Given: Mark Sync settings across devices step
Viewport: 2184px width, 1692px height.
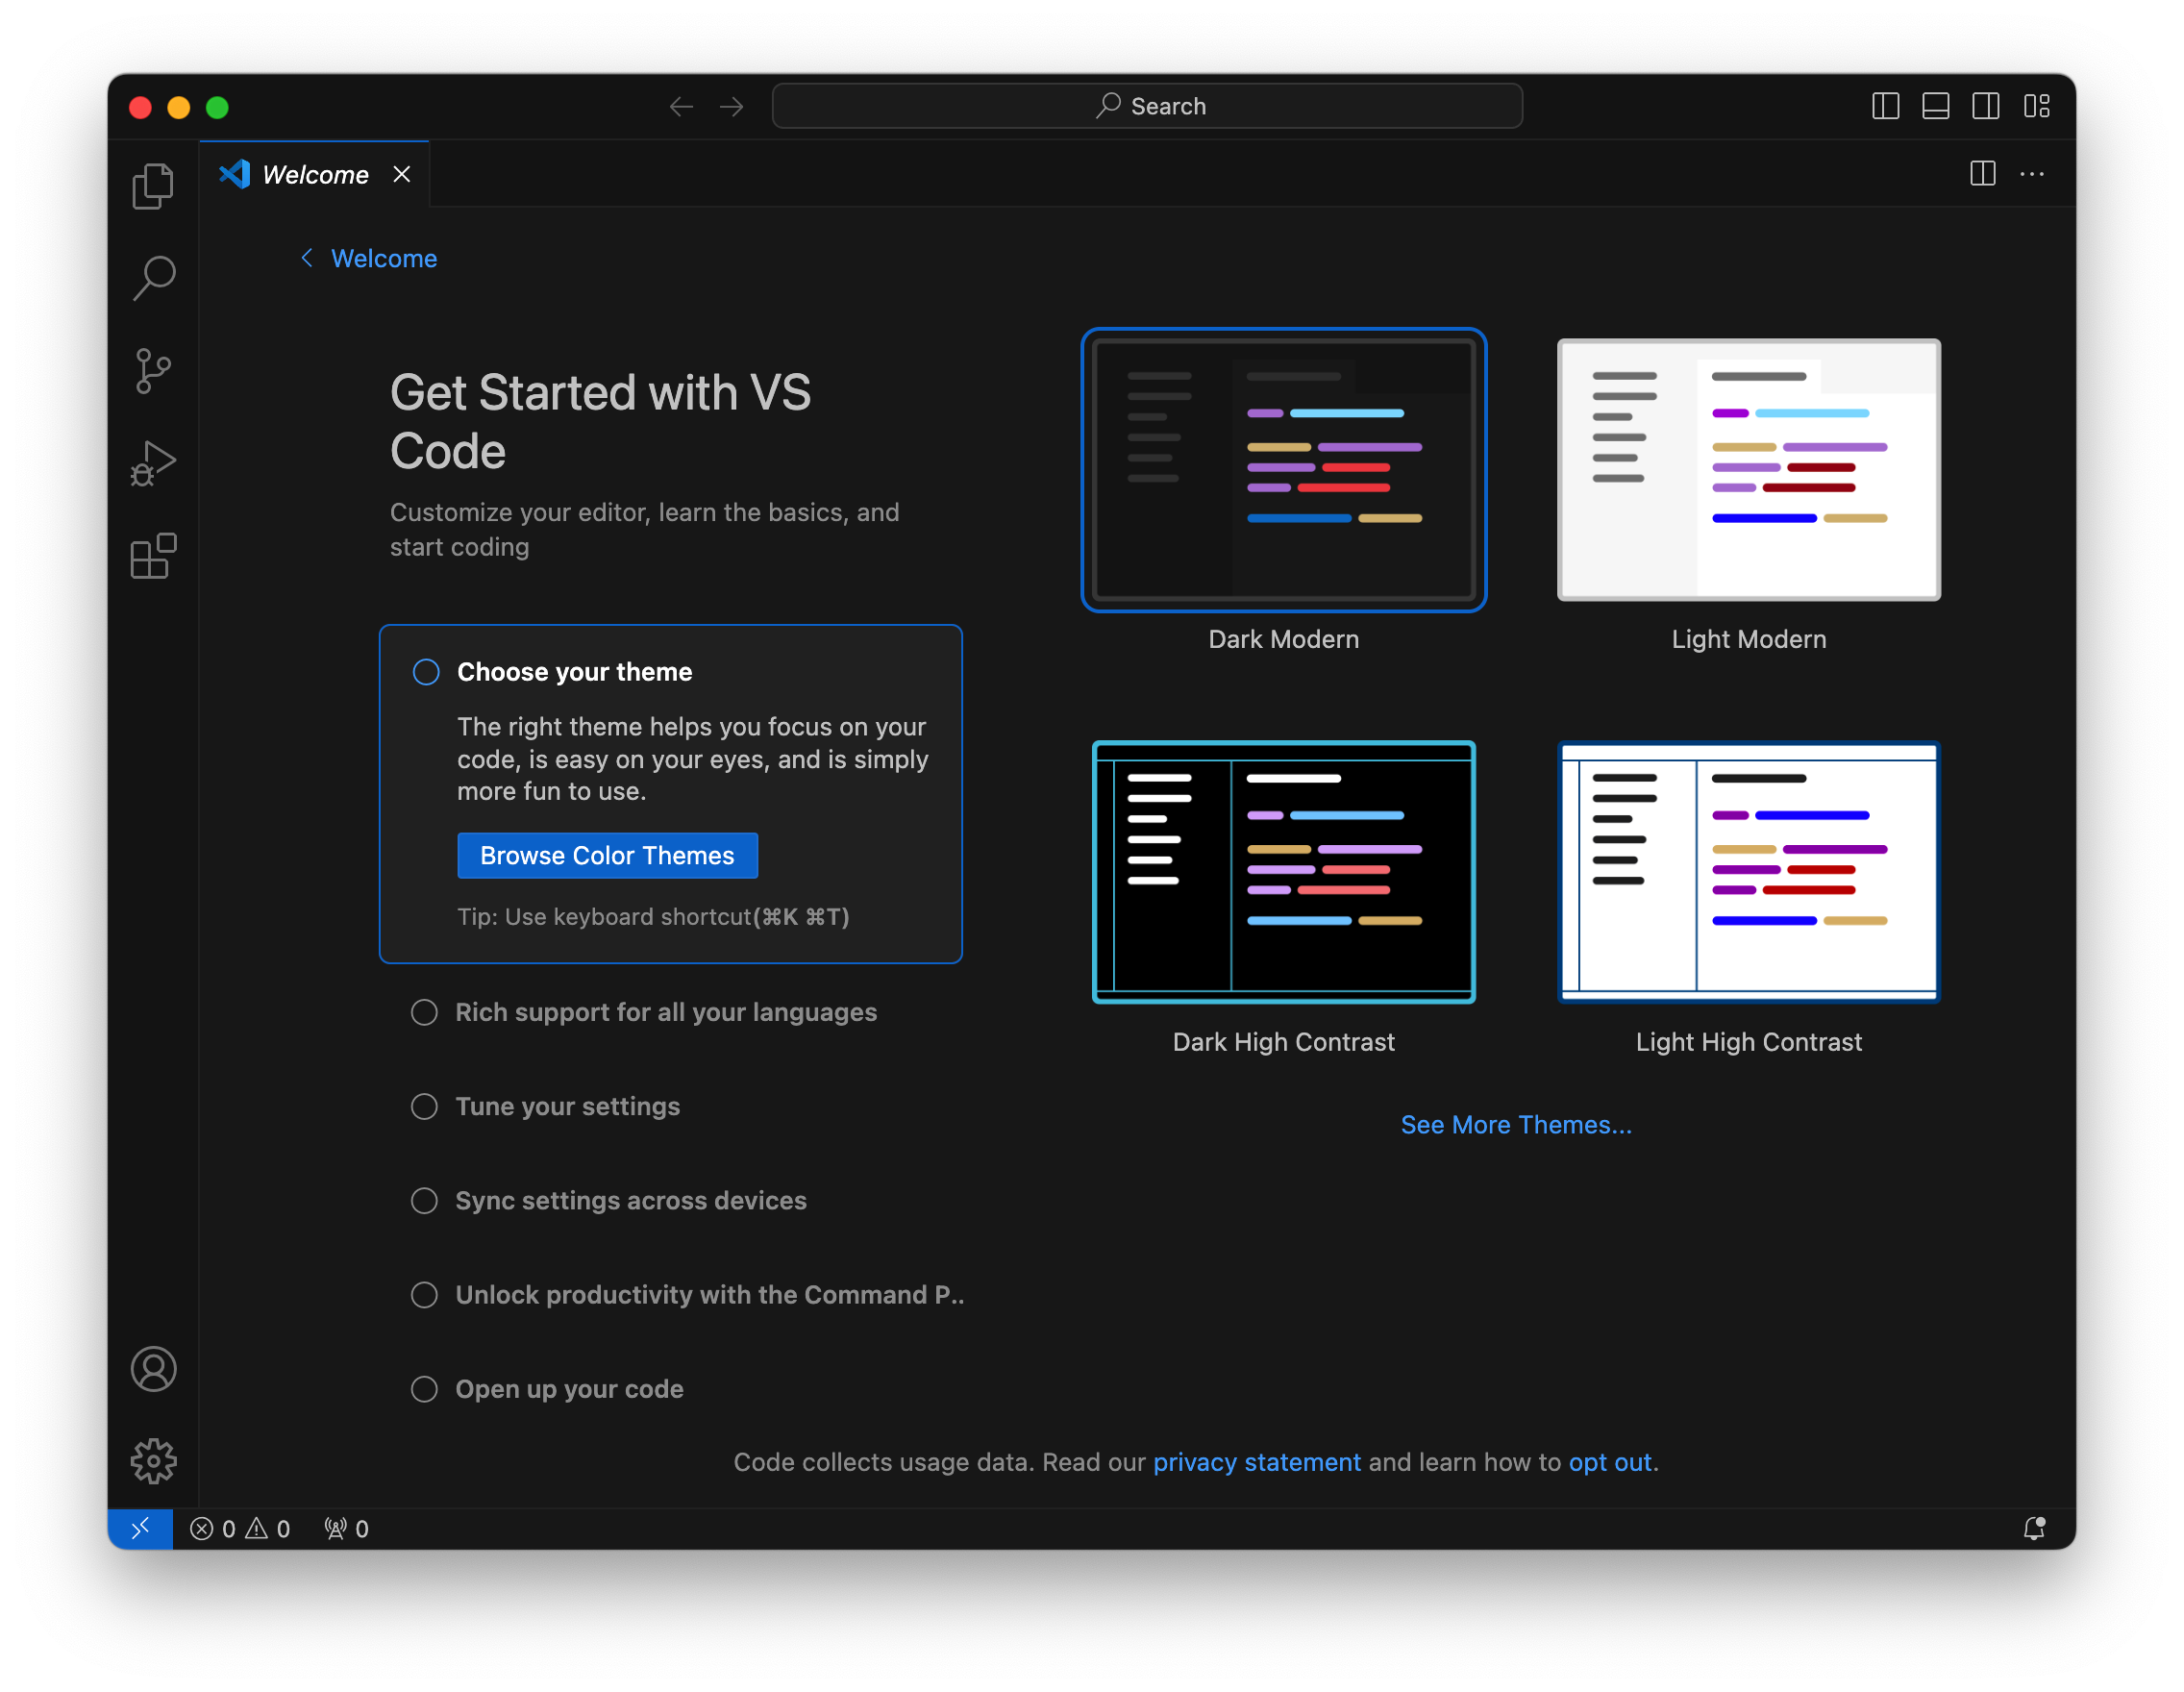Looking at the screenshot, I should click(424, 1200).
